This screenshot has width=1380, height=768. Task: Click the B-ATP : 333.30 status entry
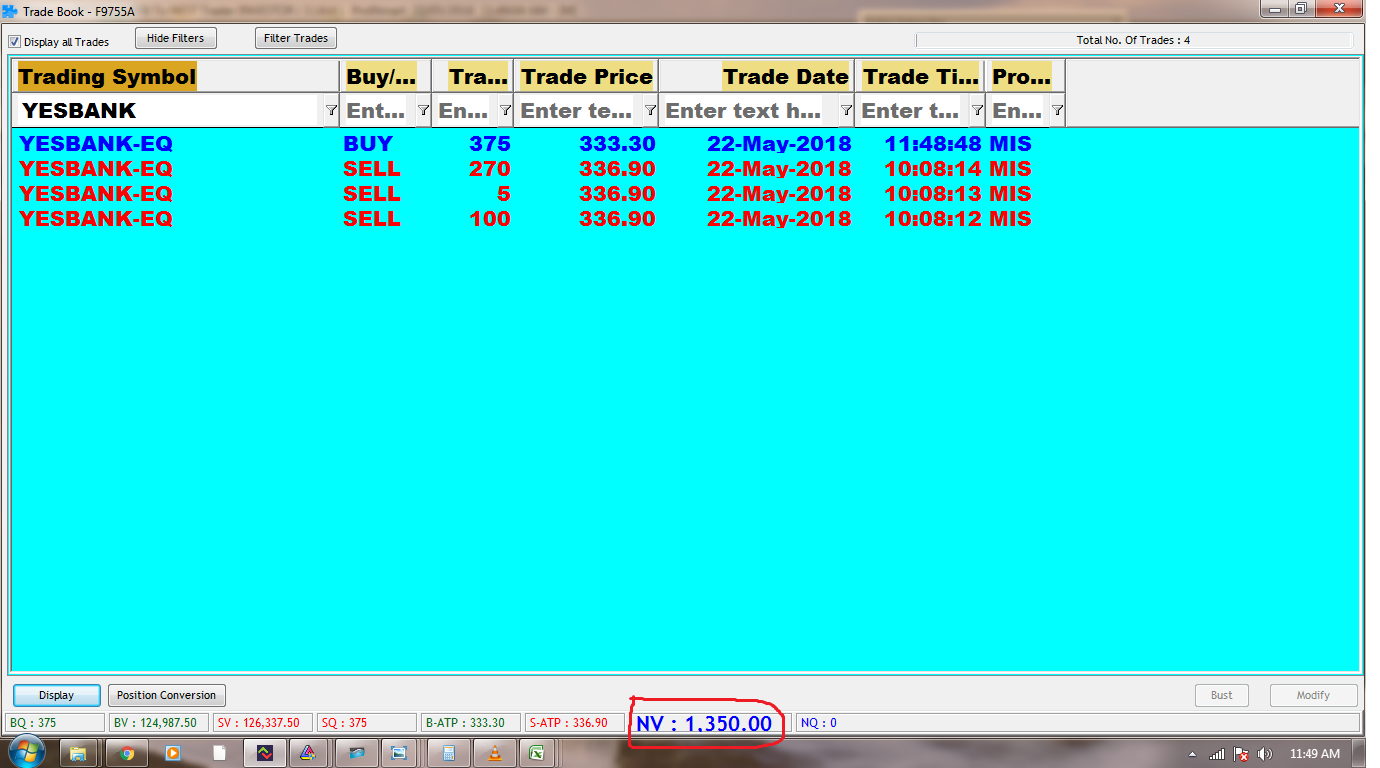(x=470, y=723)
